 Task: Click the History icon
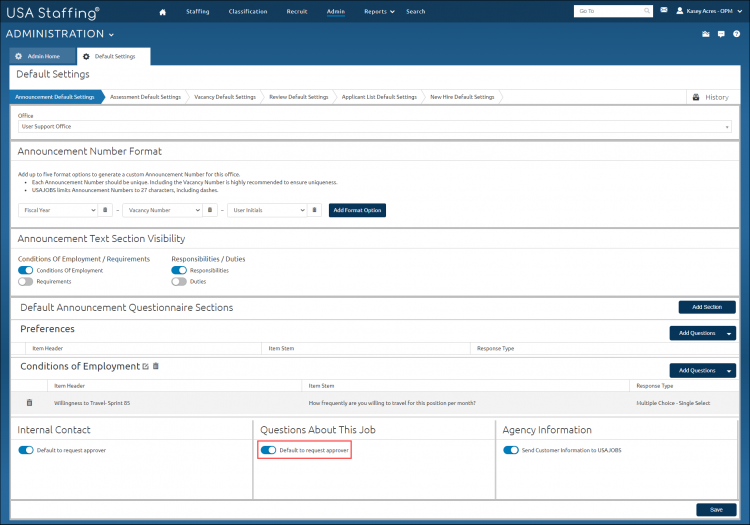(696, 97)
